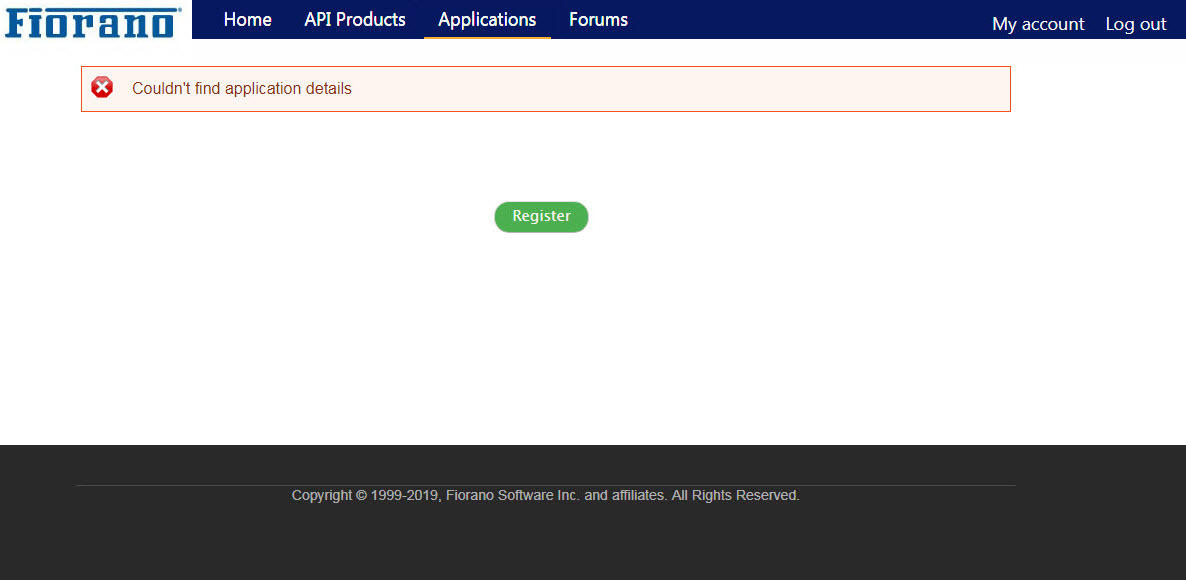
Task: Click the Log out link
Action: click(x=1135, y=24)
